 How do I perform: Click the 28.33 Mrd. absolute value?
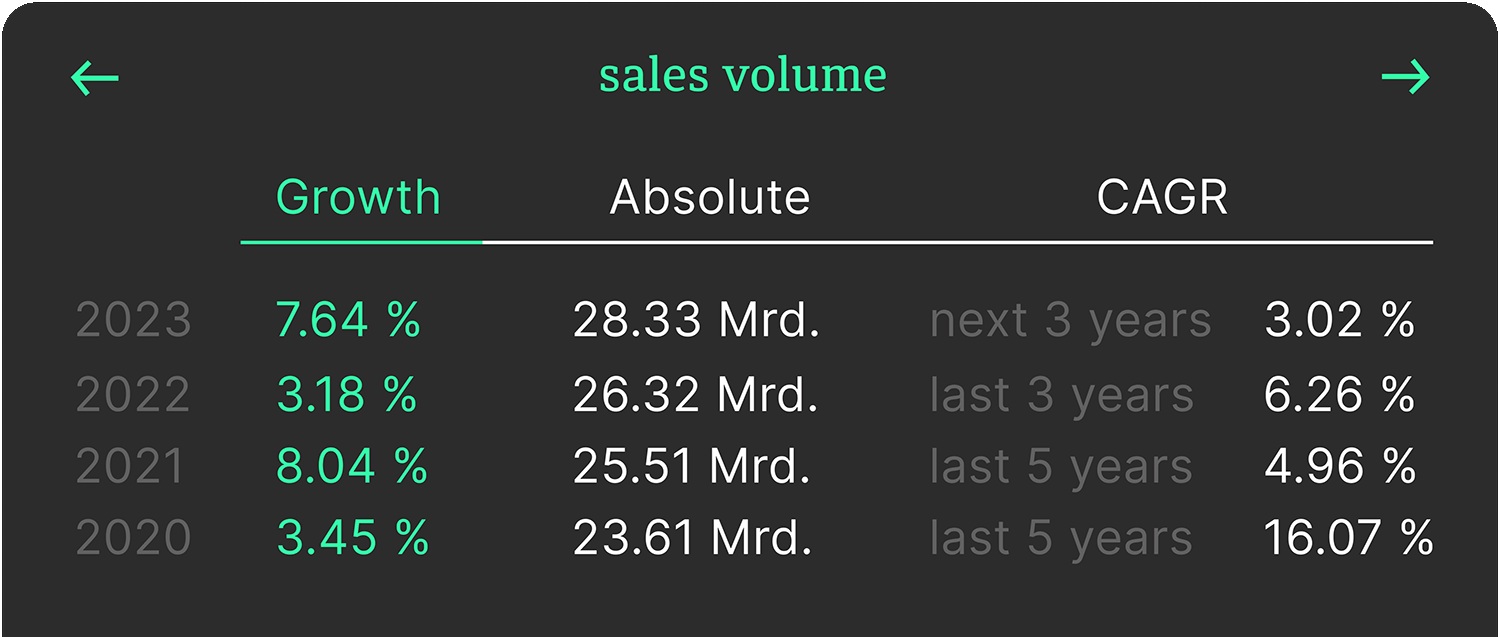click(x=696, y=321)
